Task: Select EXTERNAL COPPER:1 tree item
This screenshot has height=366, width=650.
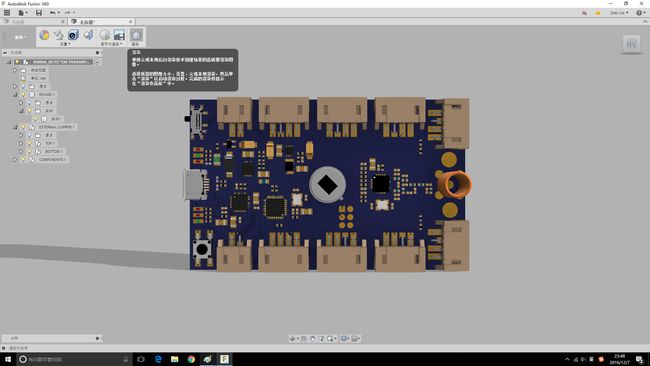Action: click(x=56, y=127)
